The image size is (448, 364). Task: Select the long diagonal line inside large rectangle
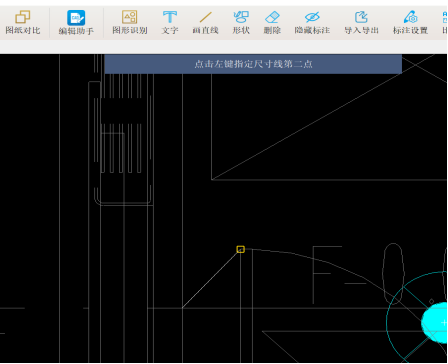[323, 117]
